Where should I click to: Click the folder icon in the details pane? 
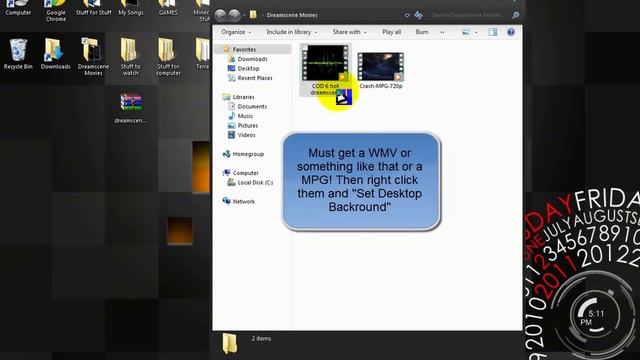pyautogui.click(x=229, y=343)
